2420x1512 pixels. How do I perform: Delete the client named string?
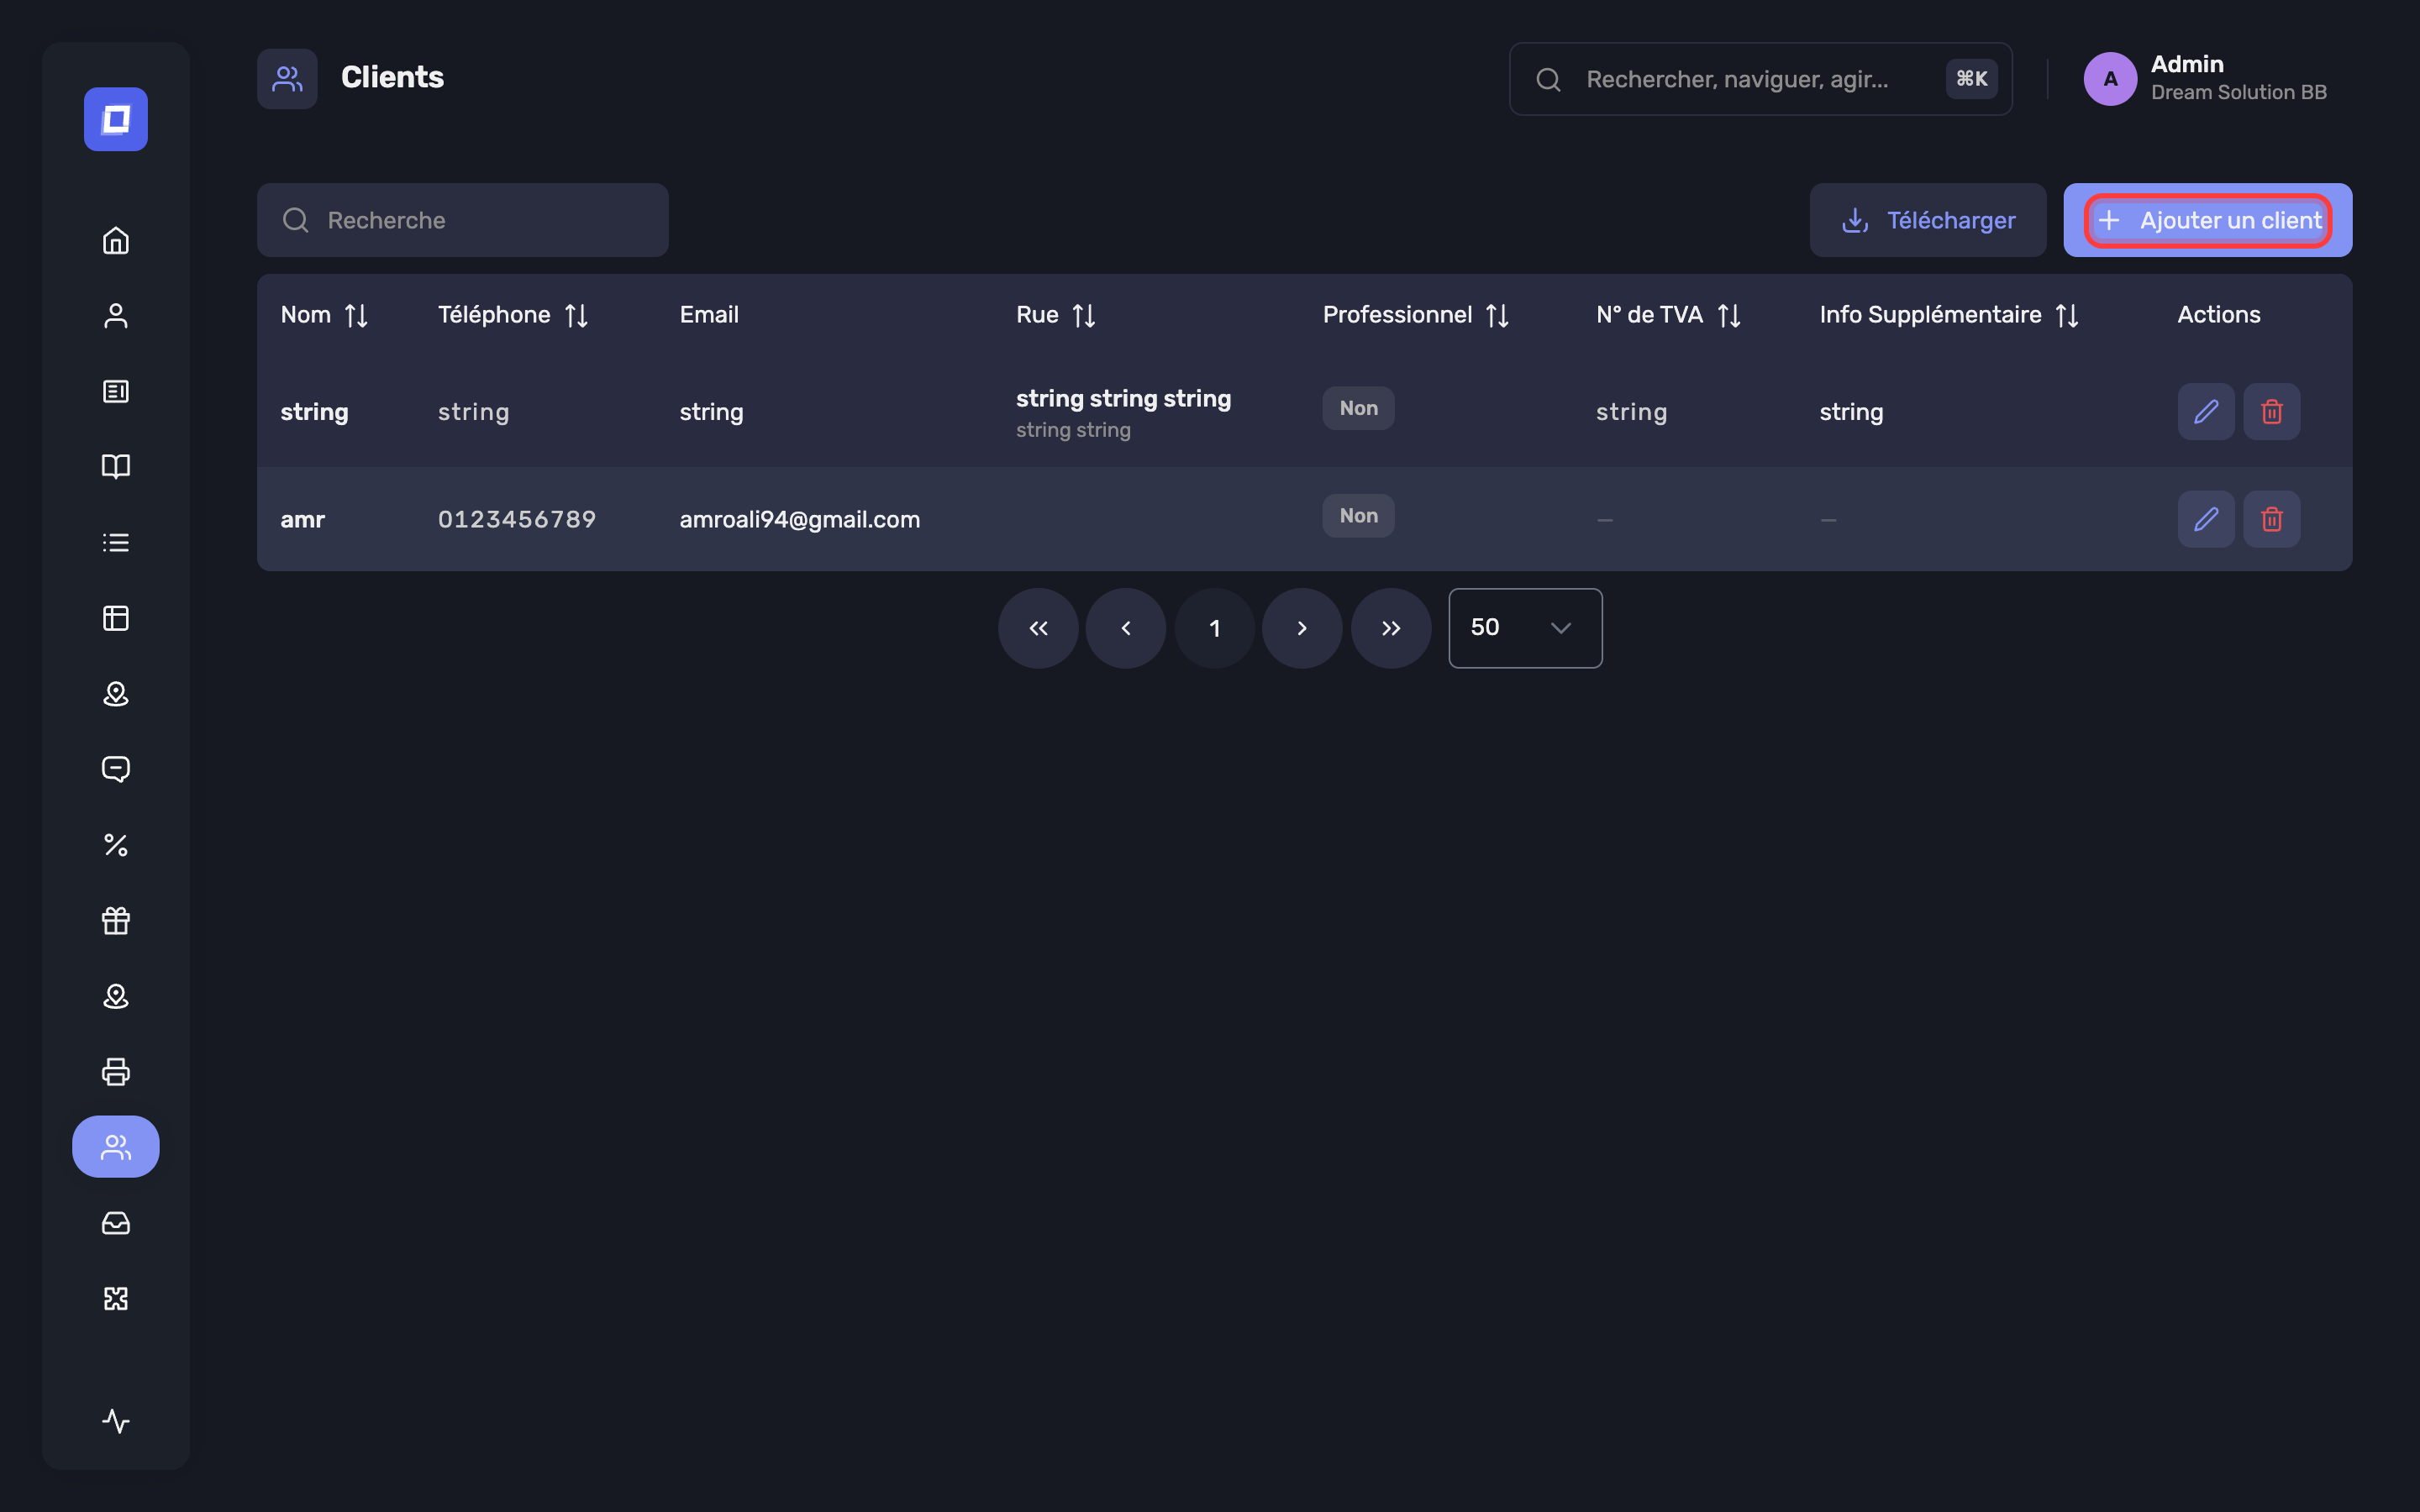pyautogui.click(x=2272, y=411)
